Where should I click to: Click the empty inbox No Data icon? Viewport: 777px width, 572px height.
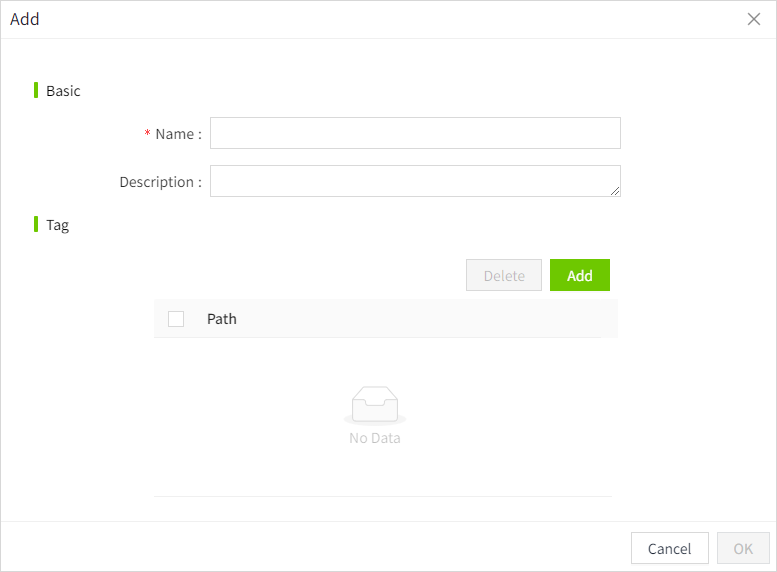(x=375, y=405)
